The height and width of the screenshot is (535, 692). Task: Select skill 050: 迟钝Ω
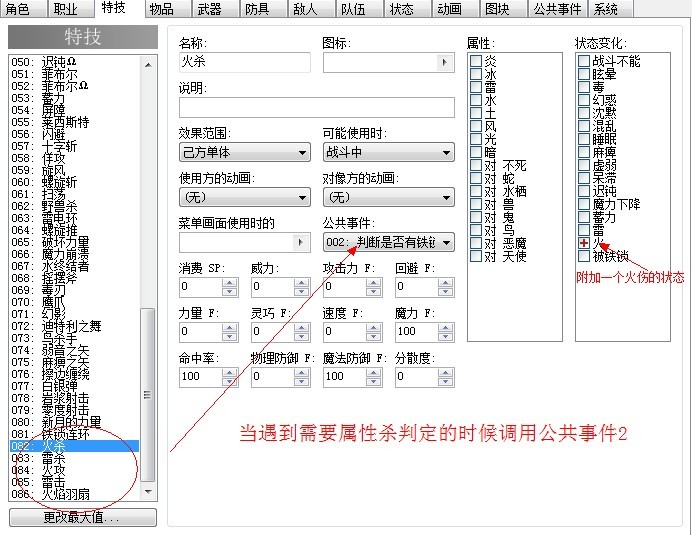coord(74,62)
